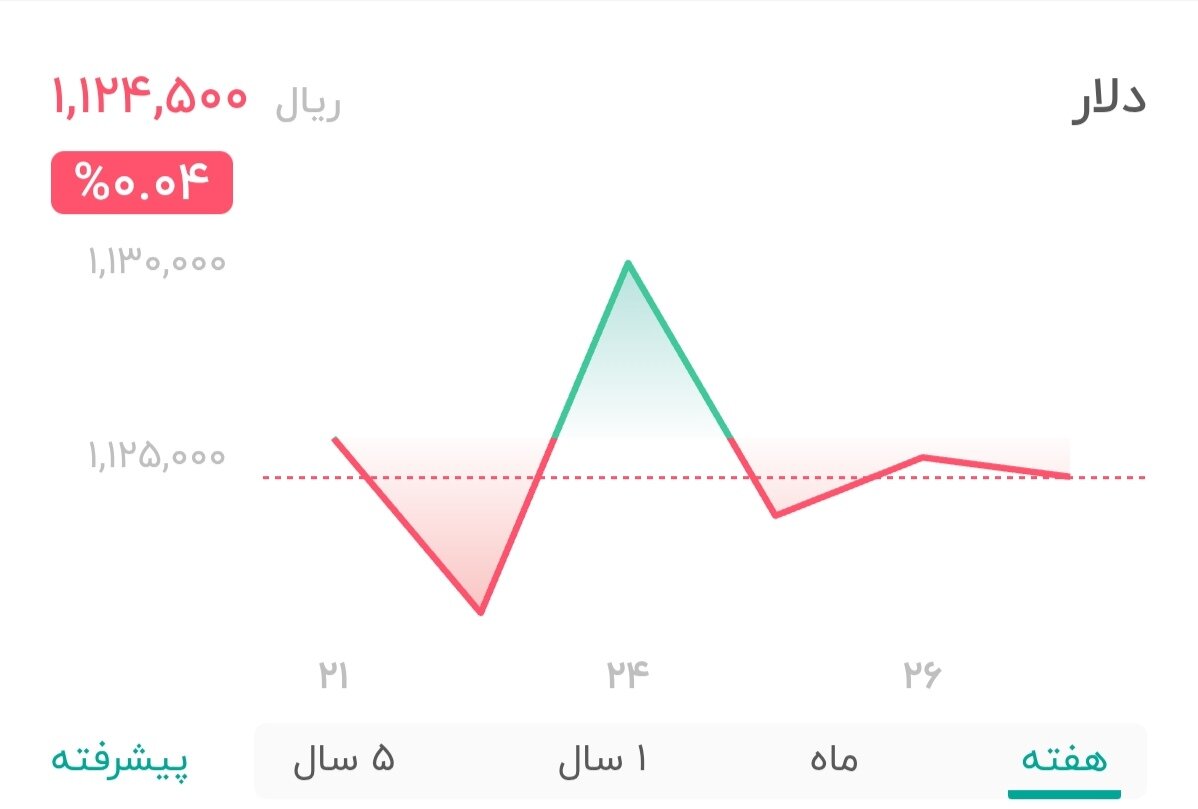Click the red %0.04 change badge
Image resolution: width=1198 pixels, height=809 pixels.
(143, 183)
